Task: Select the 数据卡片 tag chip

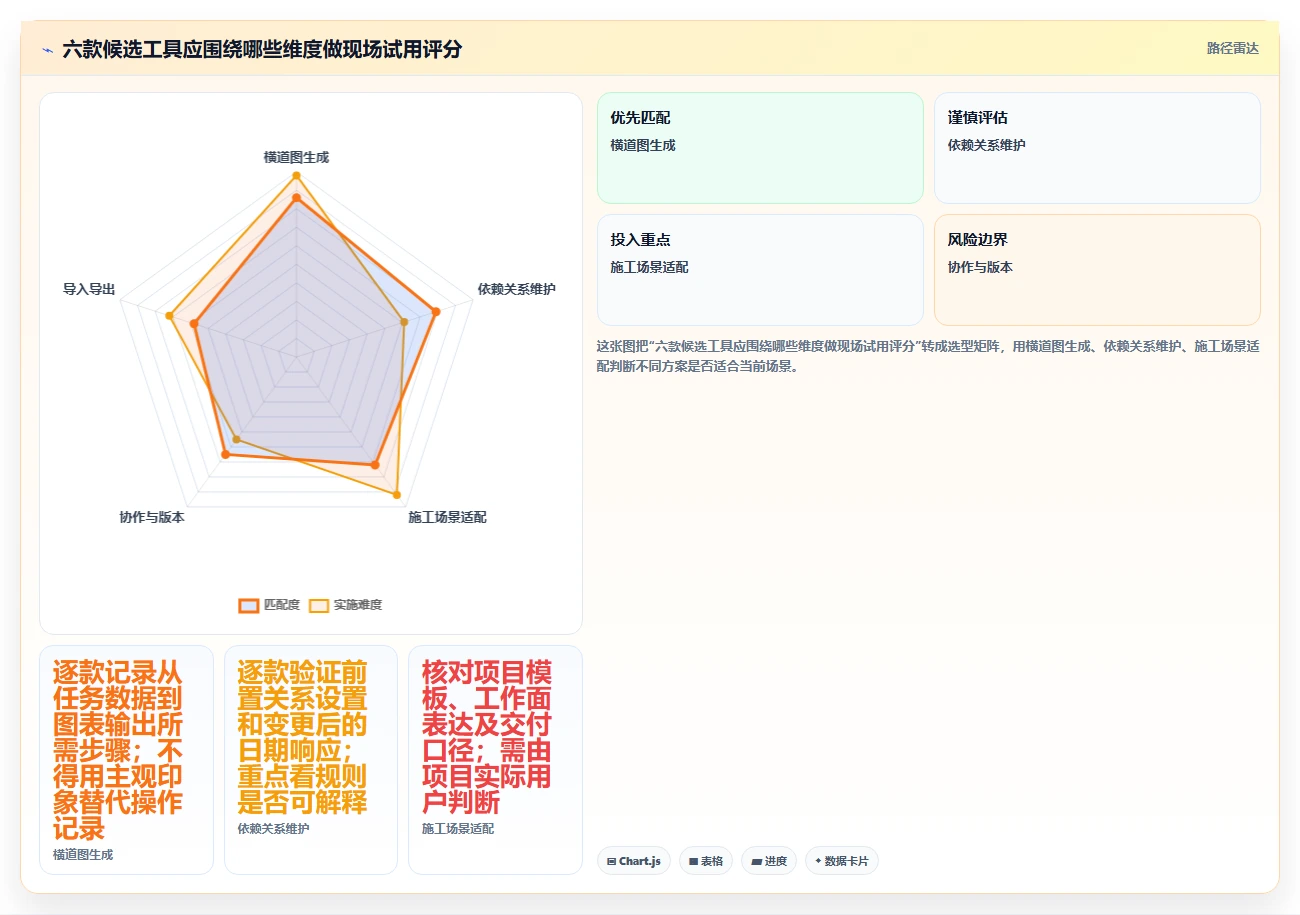Action: 842,861
